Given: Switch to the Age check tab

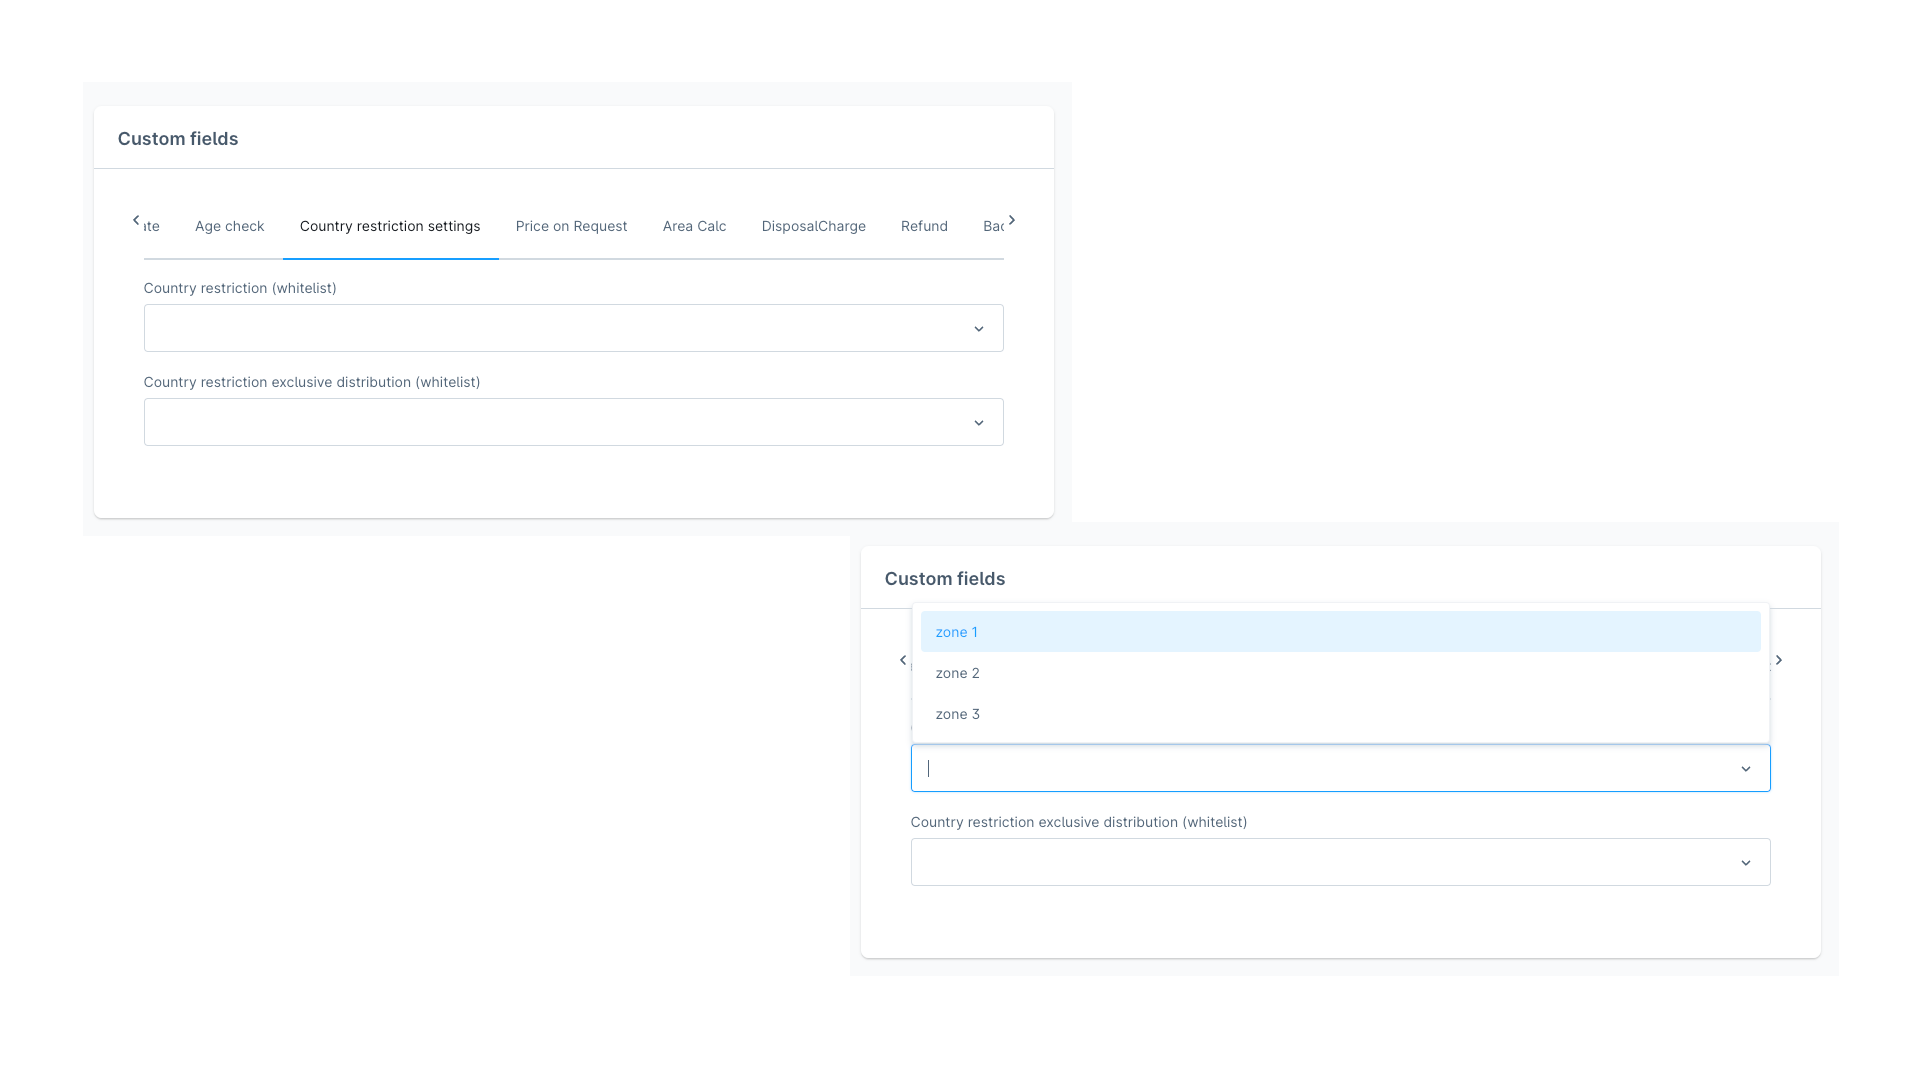Looking at the screenshot, I should point(229,225).
